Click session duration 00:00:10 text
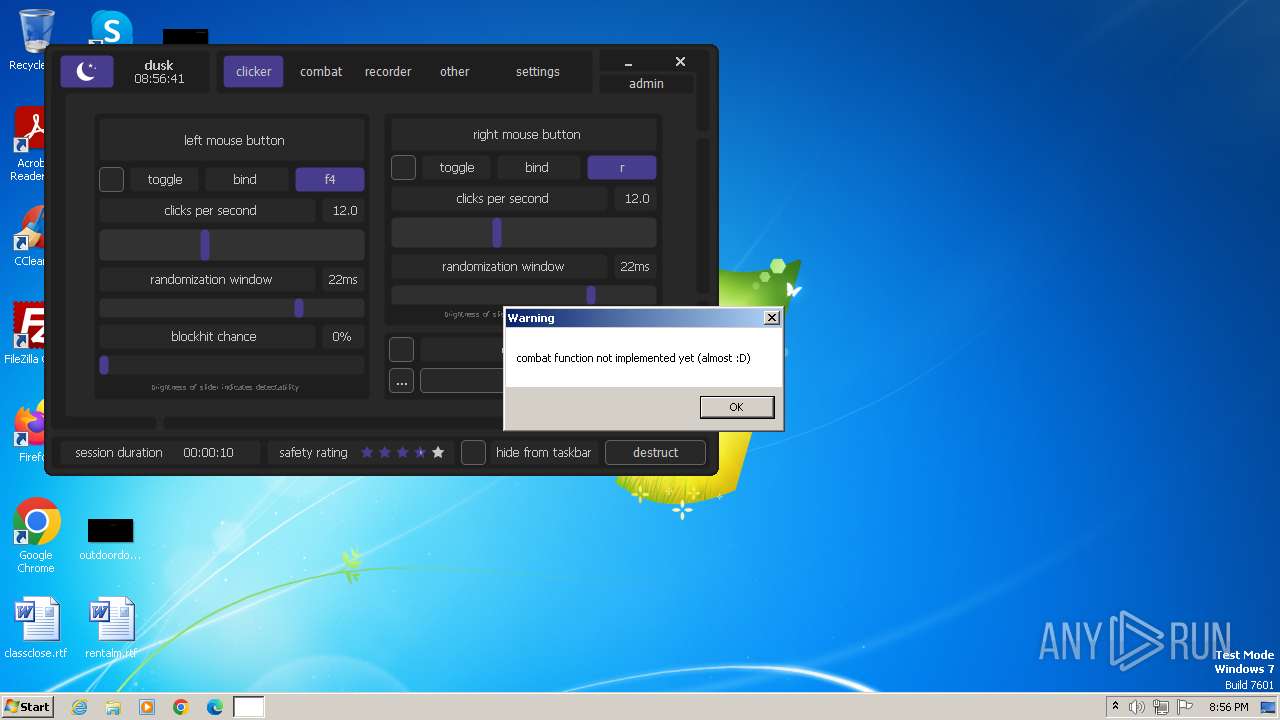The width and height of the screenshot is (1280, 720). (208, 452)
